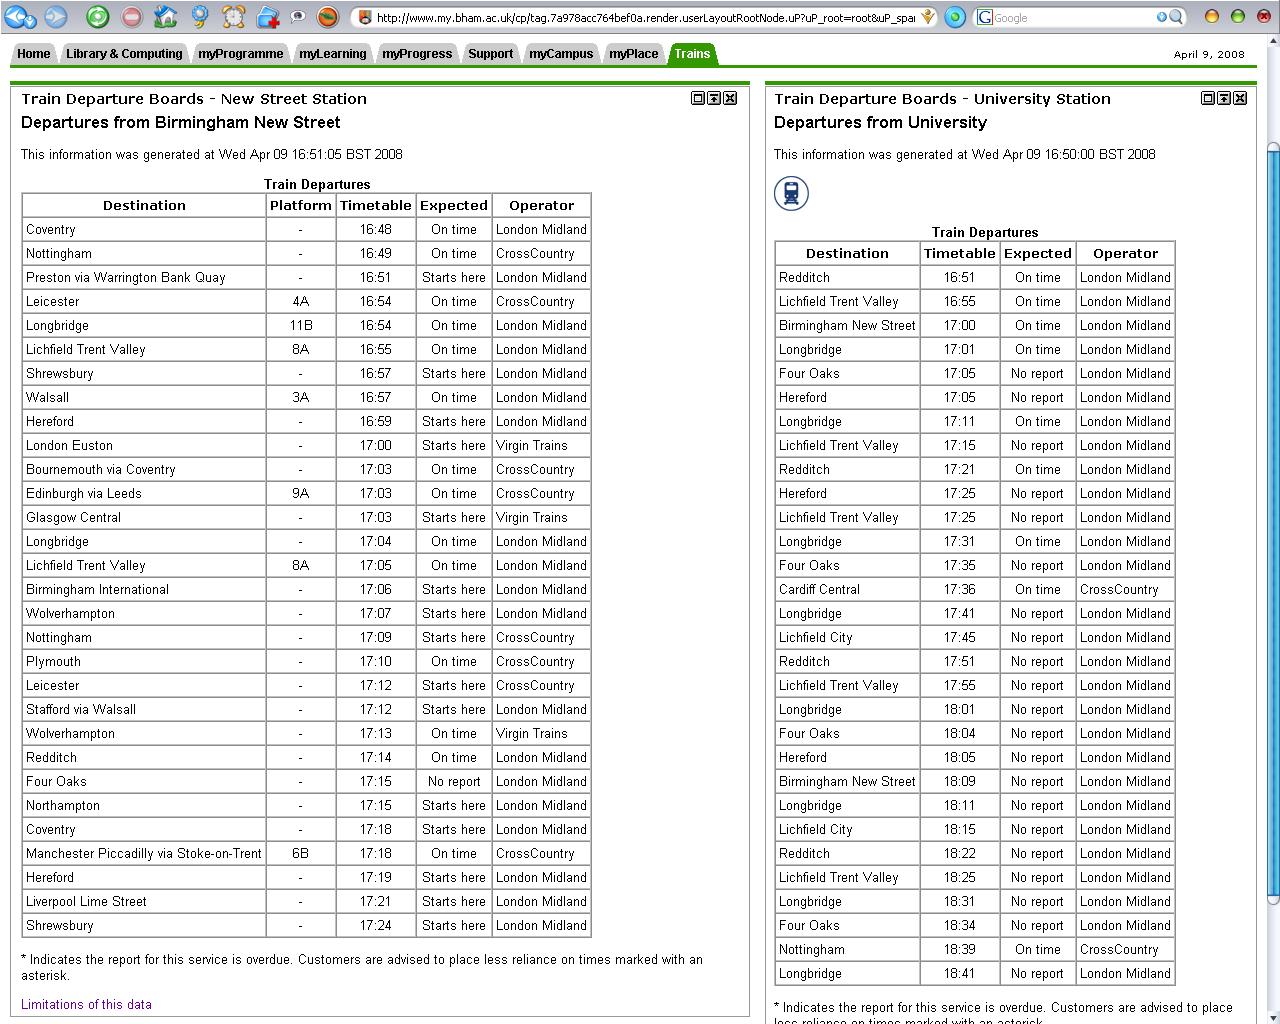Click the browser Forward arrow button

pos(56,17)
